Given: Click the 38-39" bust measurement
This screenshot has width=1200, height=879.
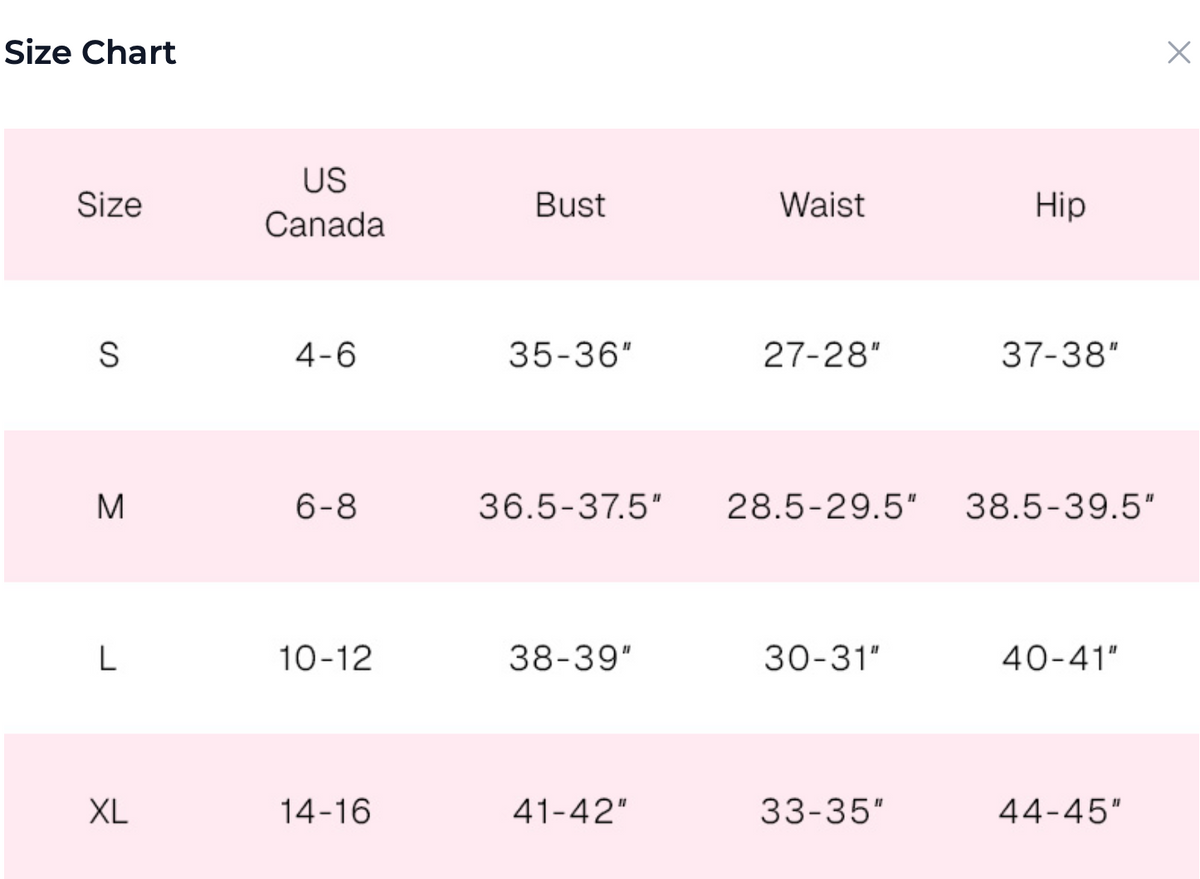Looking at the screenshot, I should 570,659.
